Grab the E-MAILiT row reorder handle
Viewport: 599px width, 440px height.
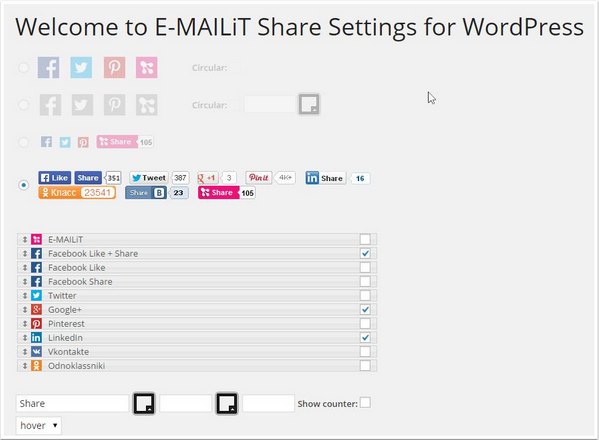click(24, 239)
